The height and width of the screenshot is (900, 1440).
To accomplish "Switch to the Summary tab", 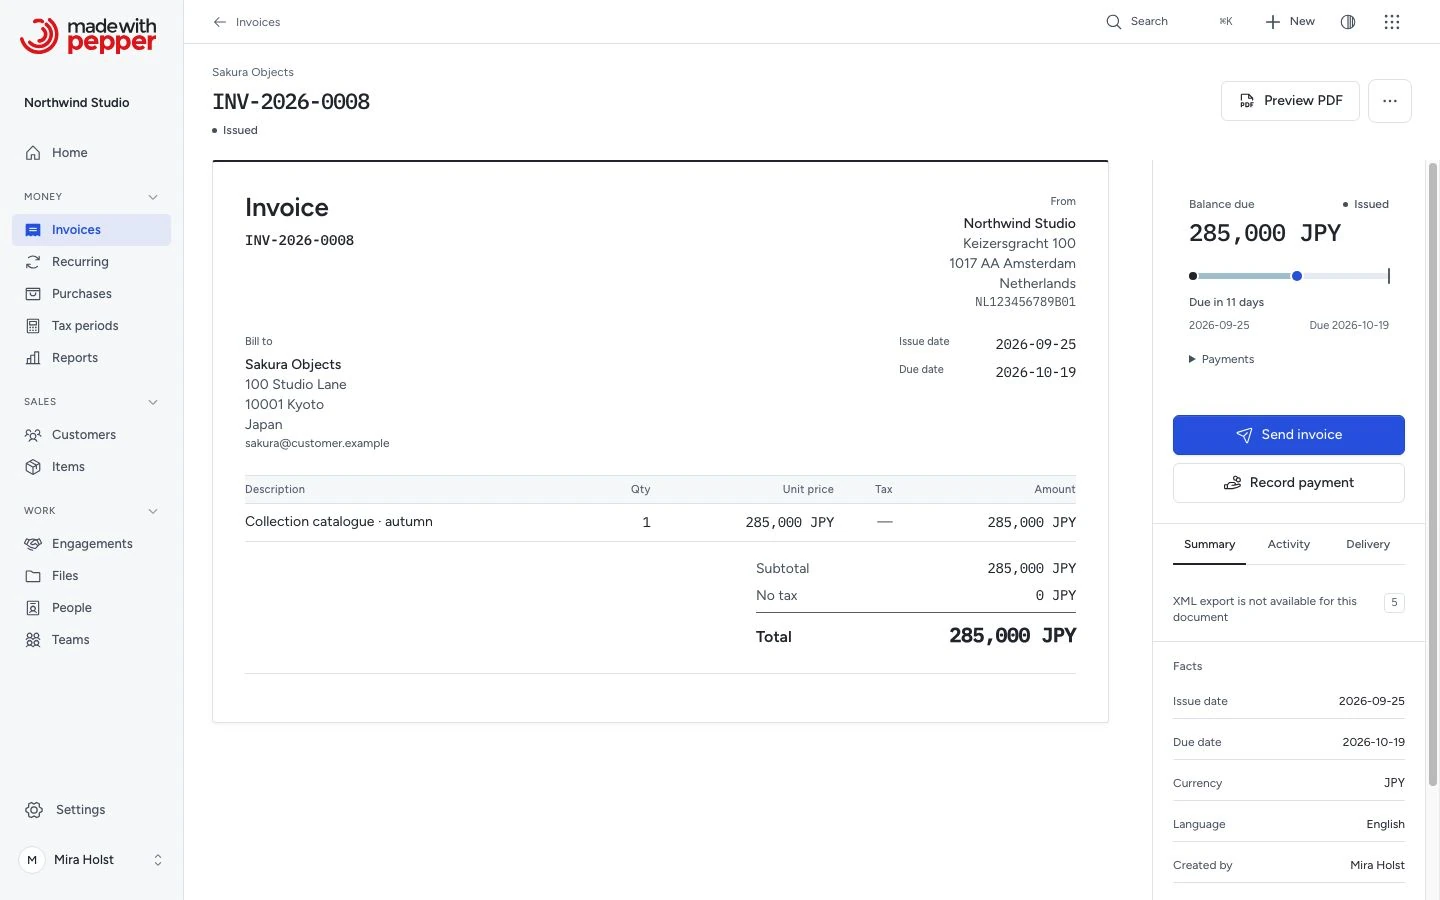I will [1210, 545].
